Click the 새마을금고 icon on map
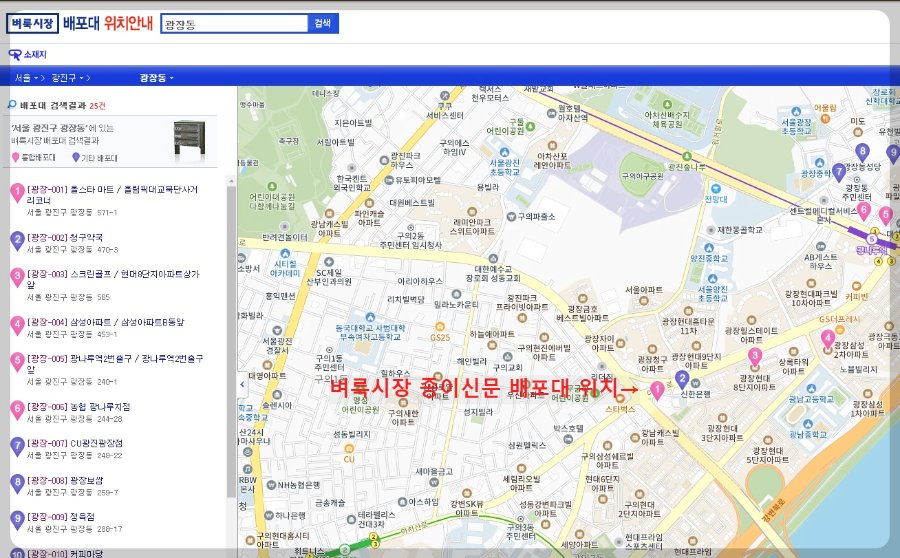900x558 pixels. coord(435,482)
